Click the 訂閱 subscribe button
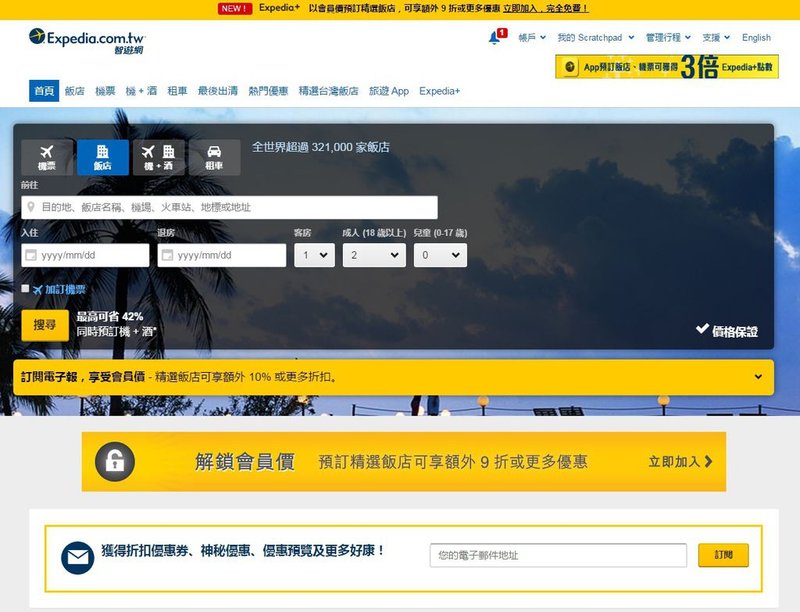 [723, 555]
